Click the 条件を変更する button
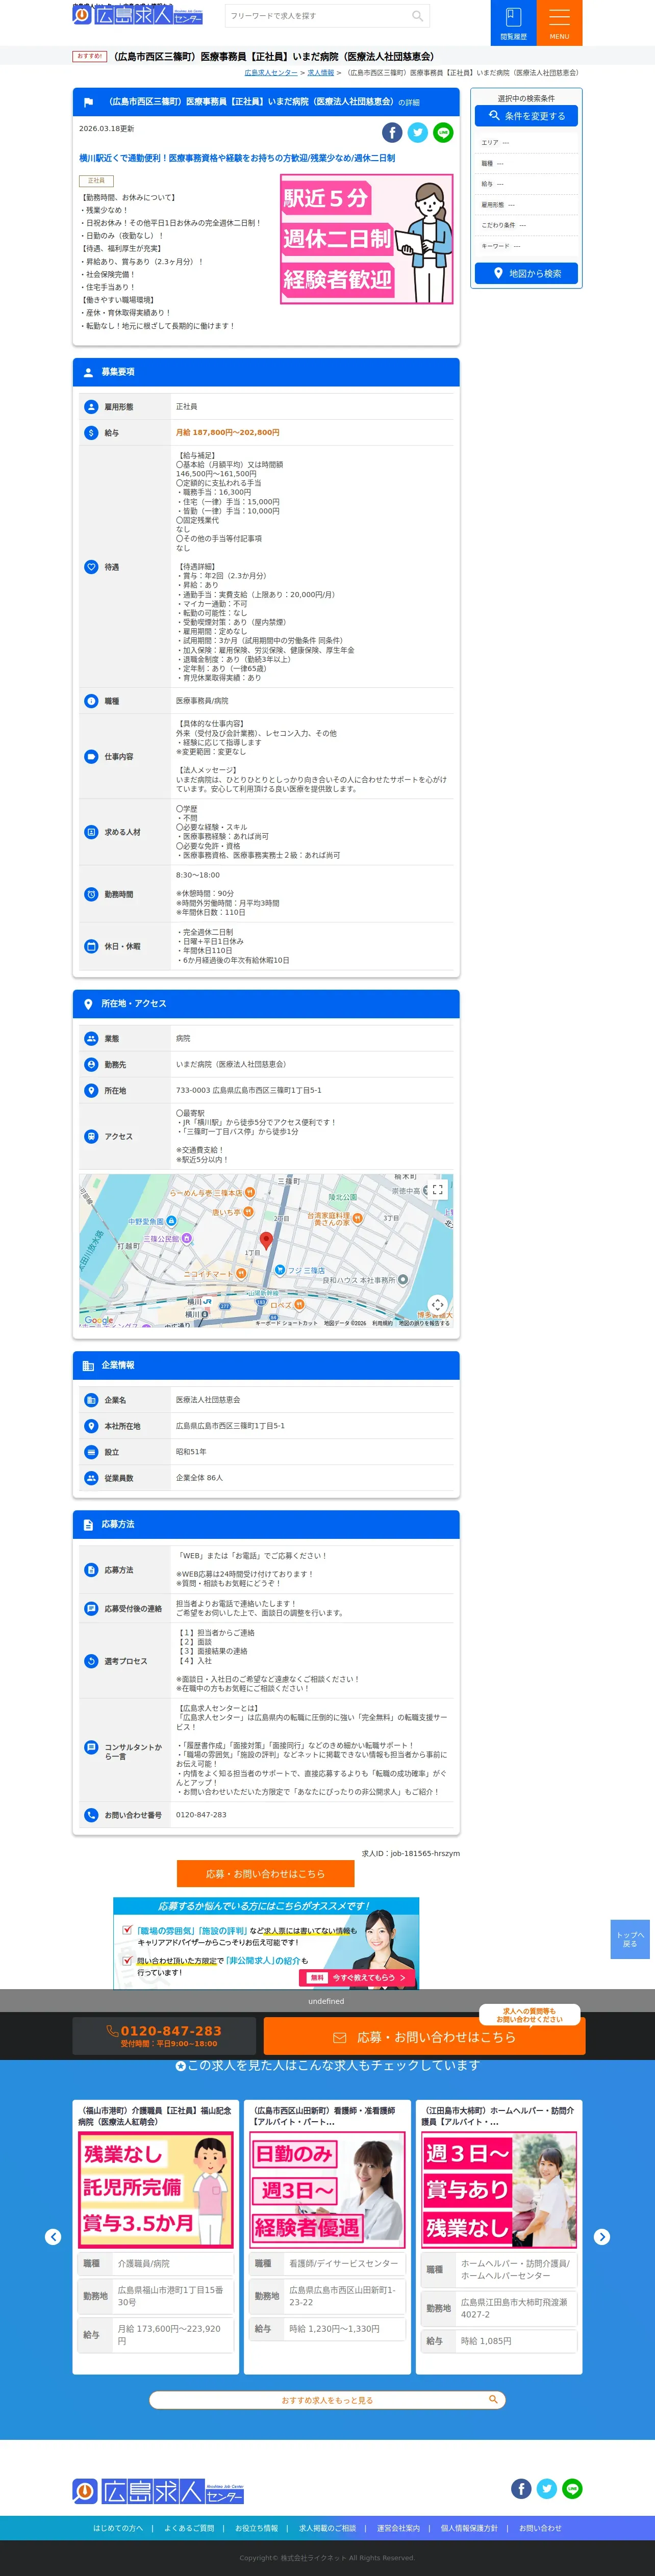Viewport: 655px width, 2576px height. pos(526,116)
